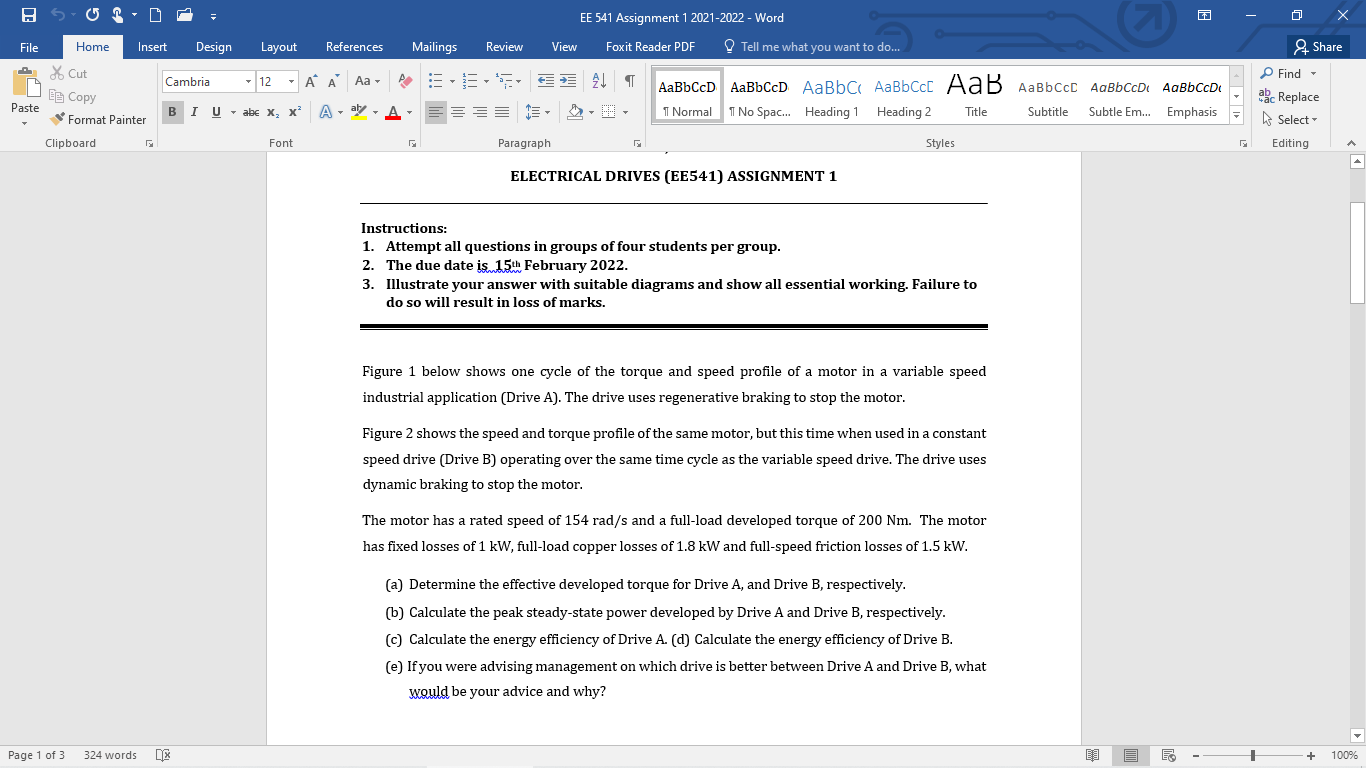Open the References tab
1366x768 pixels.
pos(354,47)
